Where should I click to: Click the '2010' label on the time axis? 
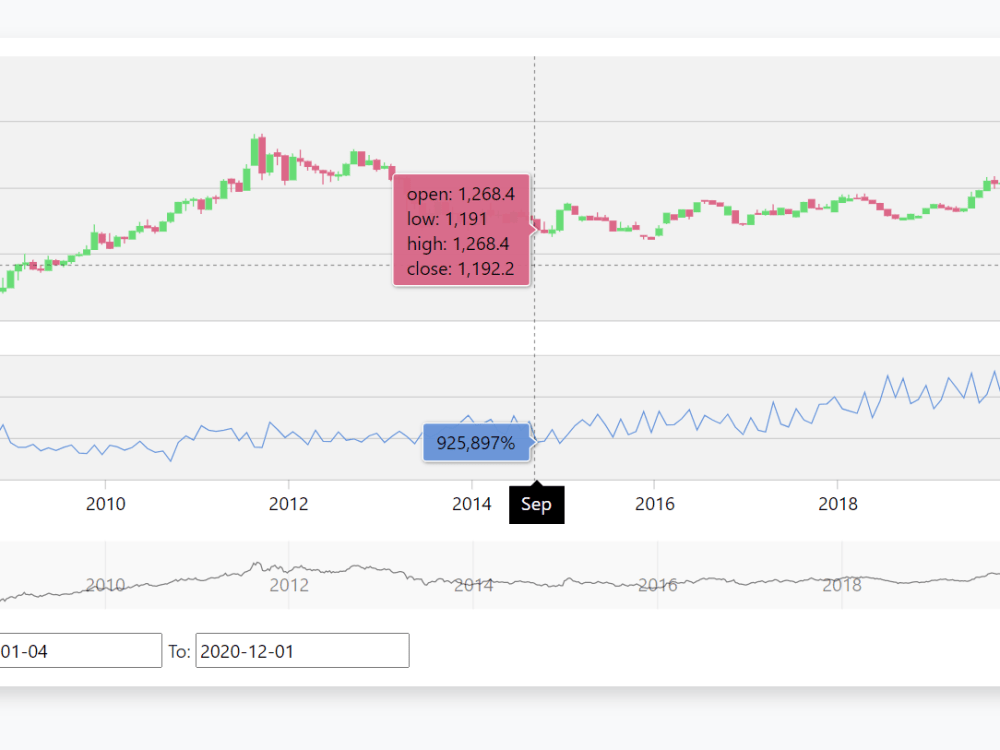pyautogui.click(x=107, y=504)
